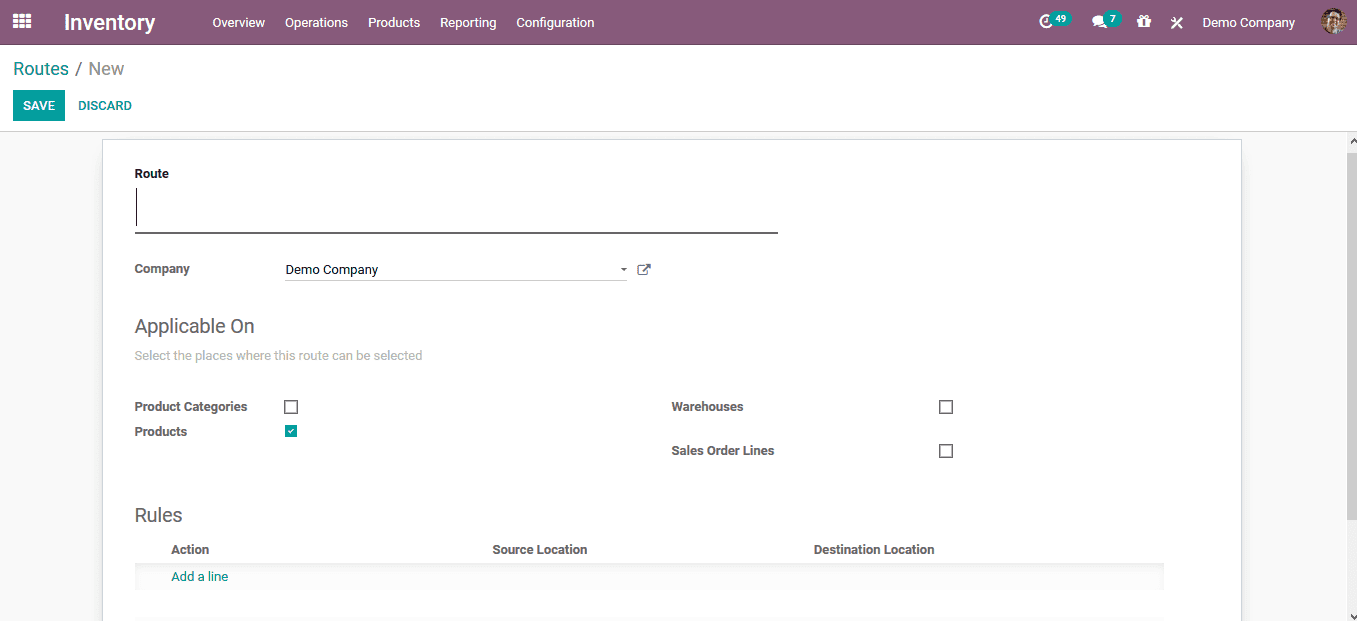Discard the new route
Image resolution: width=1357 pixels, height=621 pixels.
click(x=105, y=106)
